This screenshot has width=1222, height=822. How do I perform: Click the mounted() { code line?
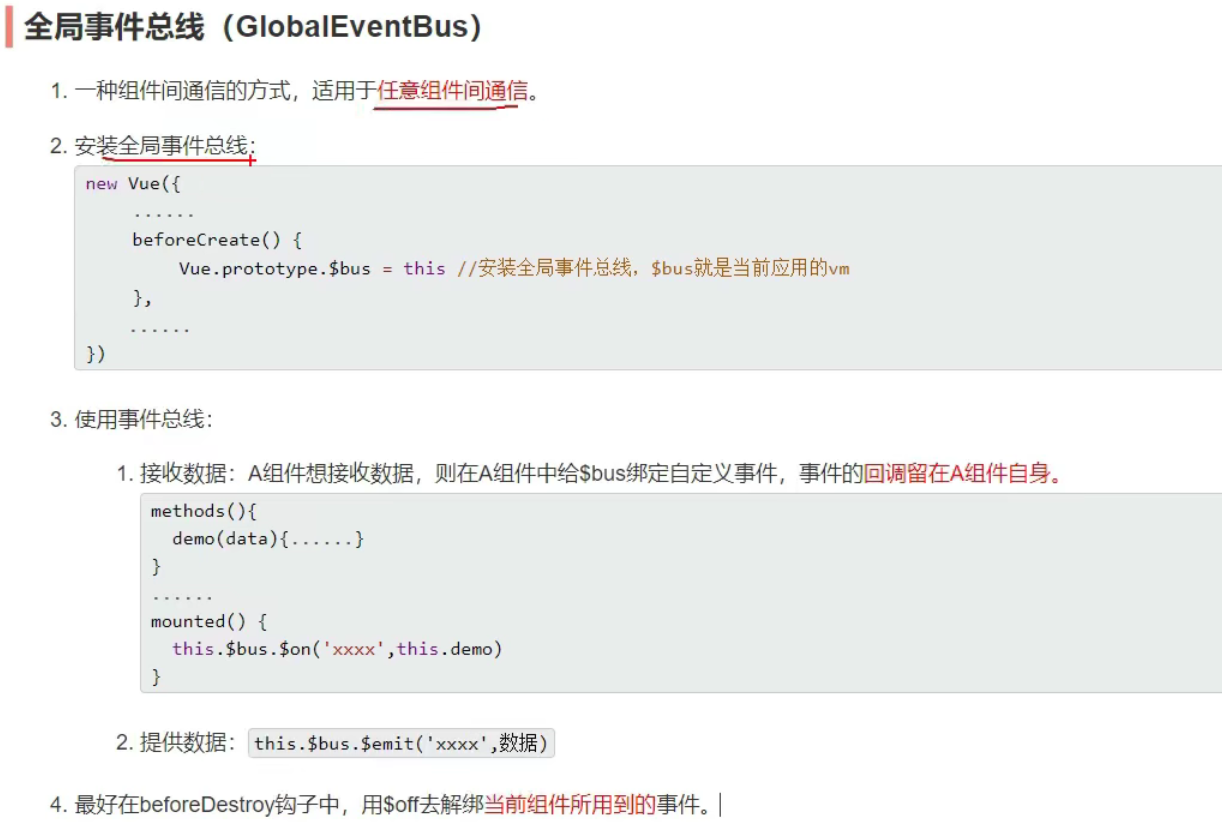(208, 621)
